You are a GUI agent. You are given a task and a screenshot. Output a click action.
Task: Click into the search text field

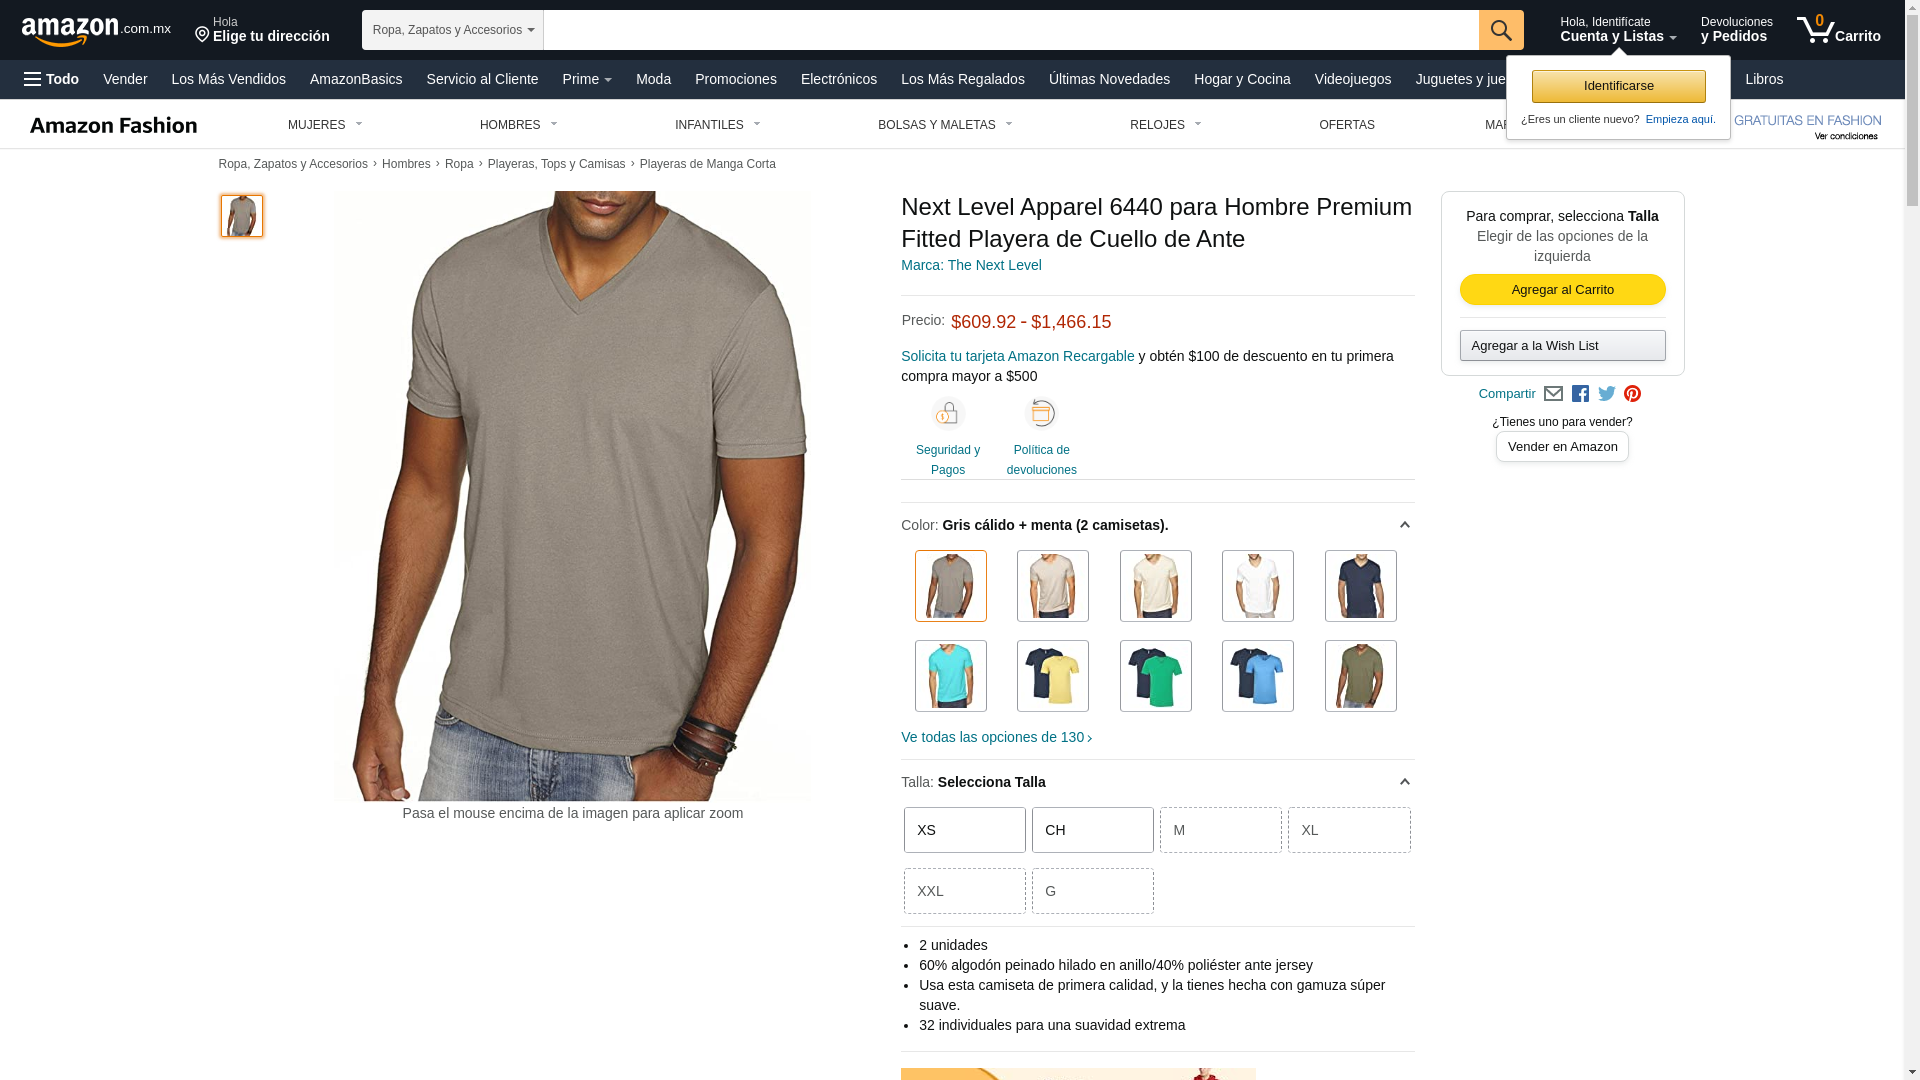1011,30
